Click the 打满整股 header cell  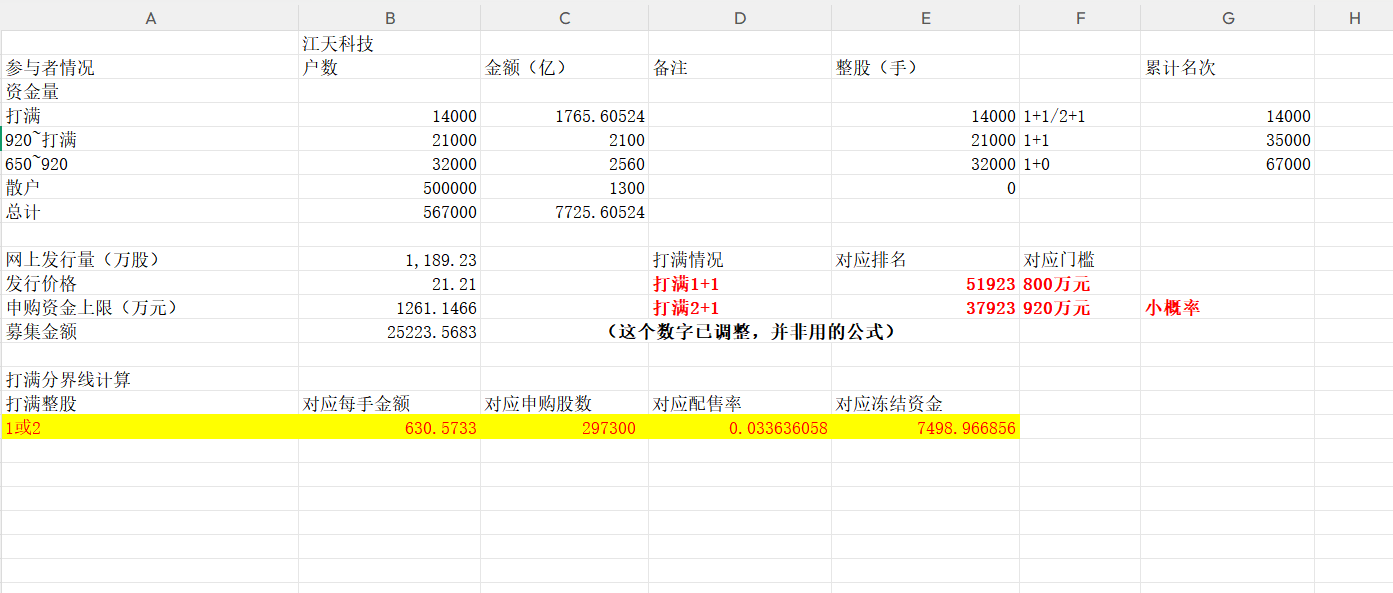point(150,404)
